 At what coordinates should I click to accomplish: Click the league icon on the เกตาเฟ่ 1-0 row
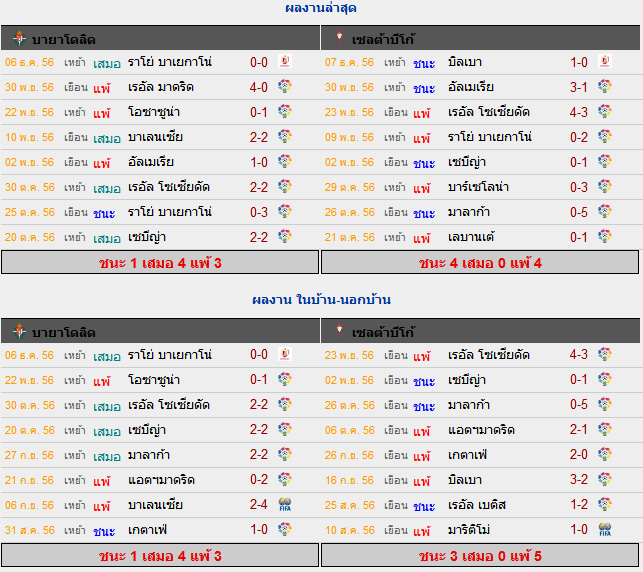pyautogui.click(x=285, y=529)
